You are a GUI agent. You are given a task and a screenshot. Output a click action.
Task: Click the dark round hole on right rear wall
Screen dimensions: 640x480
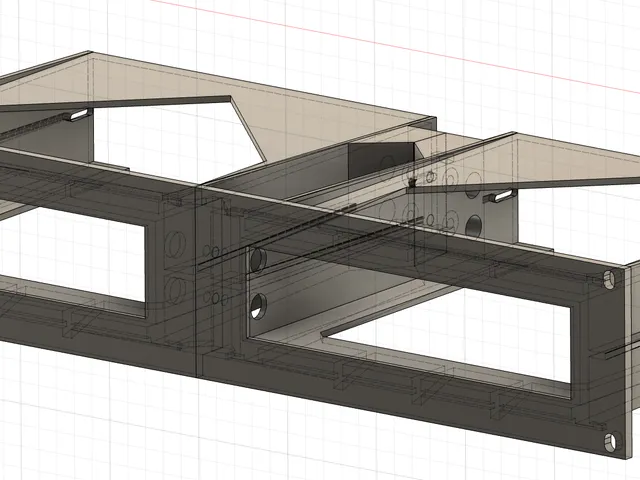click(473, 225)
